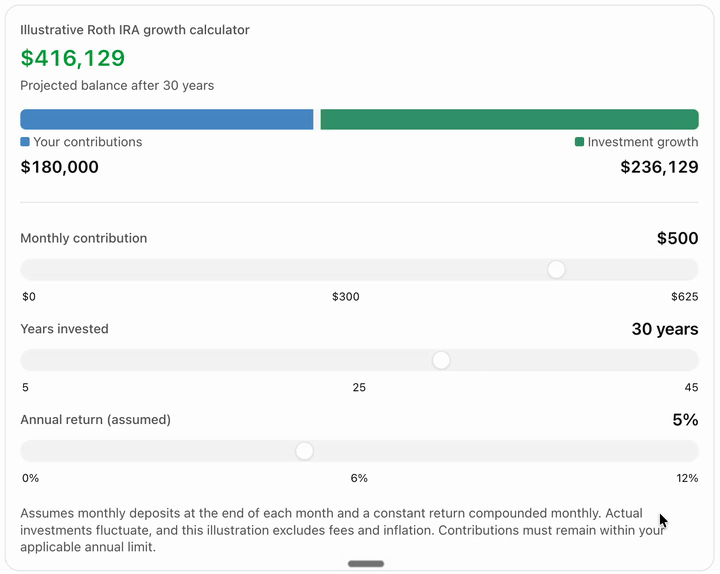The height and width of the screenshot is (574, 720).
Task: Click the $500 monthly contribution value
Action: pyautogui.click(x=677, y=238)
